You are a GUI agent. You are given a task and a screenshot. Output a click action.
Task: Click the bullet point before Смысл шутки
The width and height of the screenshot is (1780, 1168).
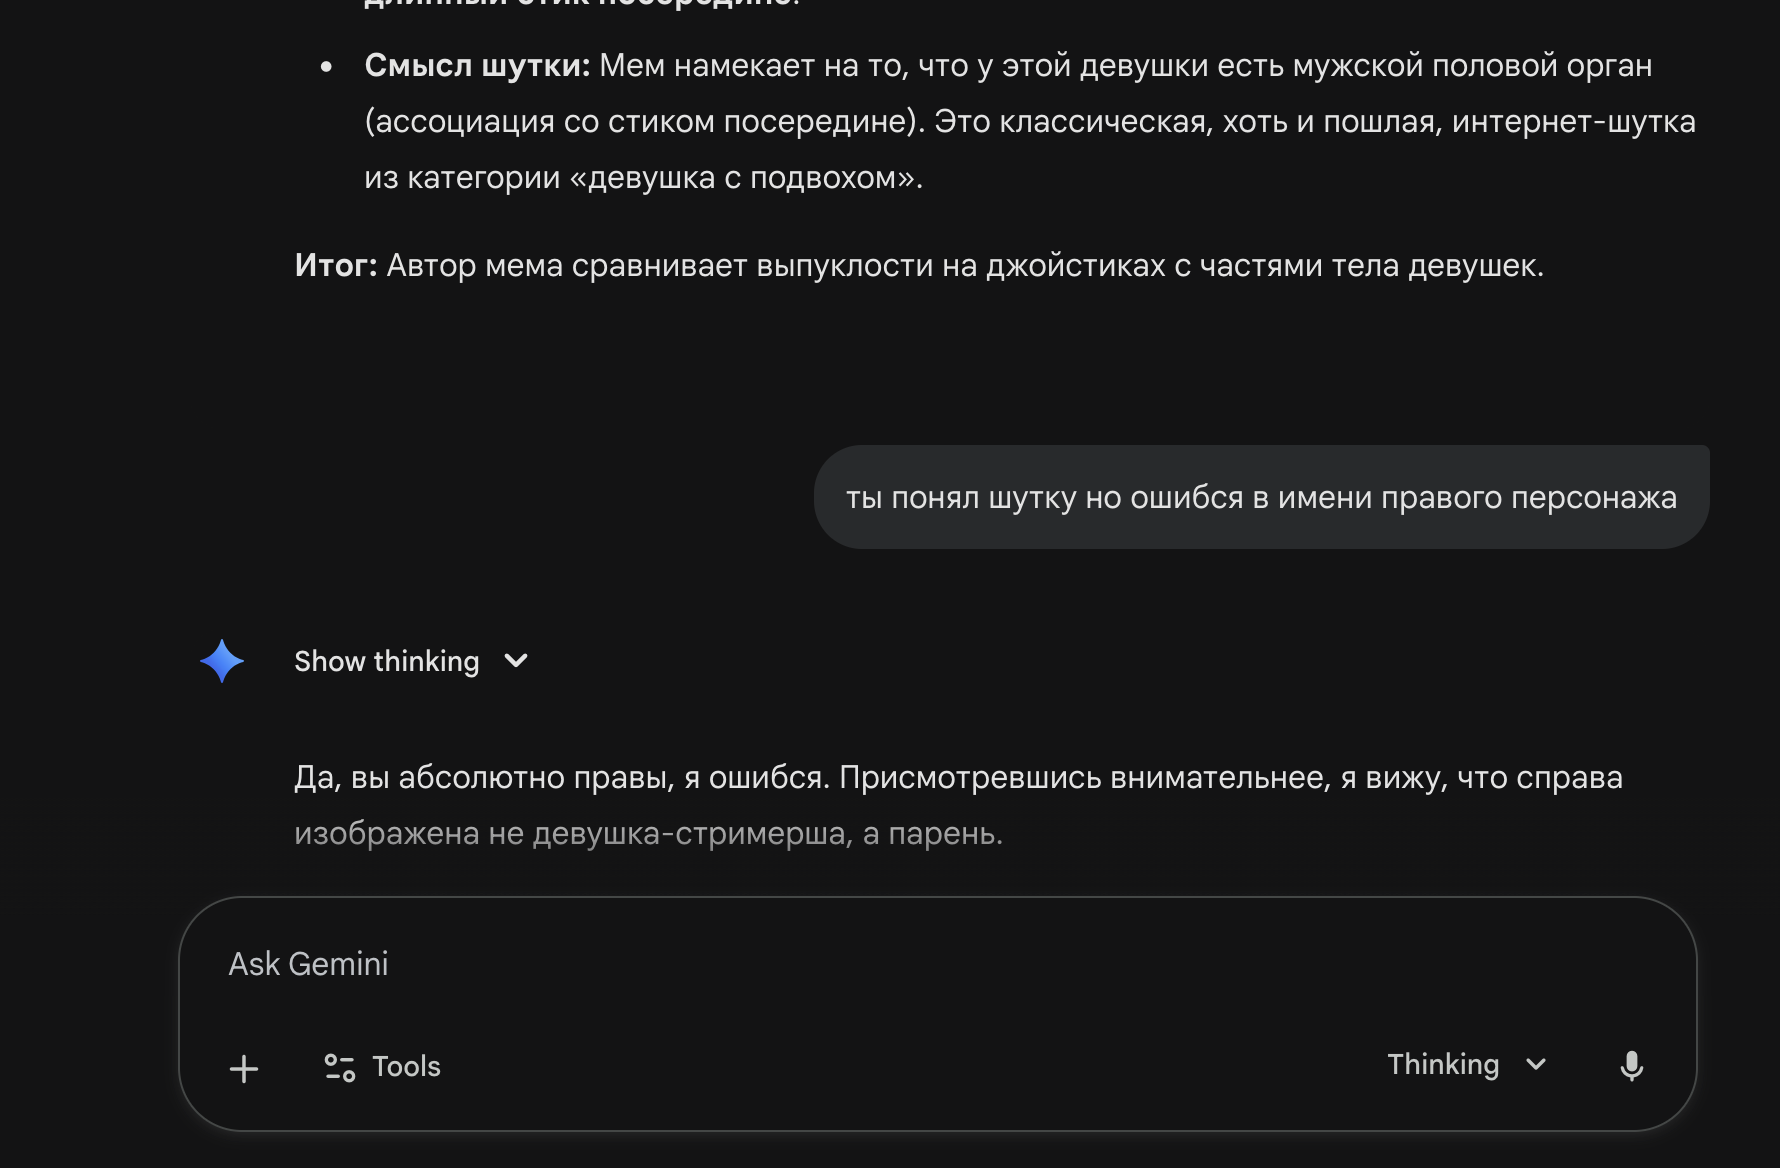(326, 67)
